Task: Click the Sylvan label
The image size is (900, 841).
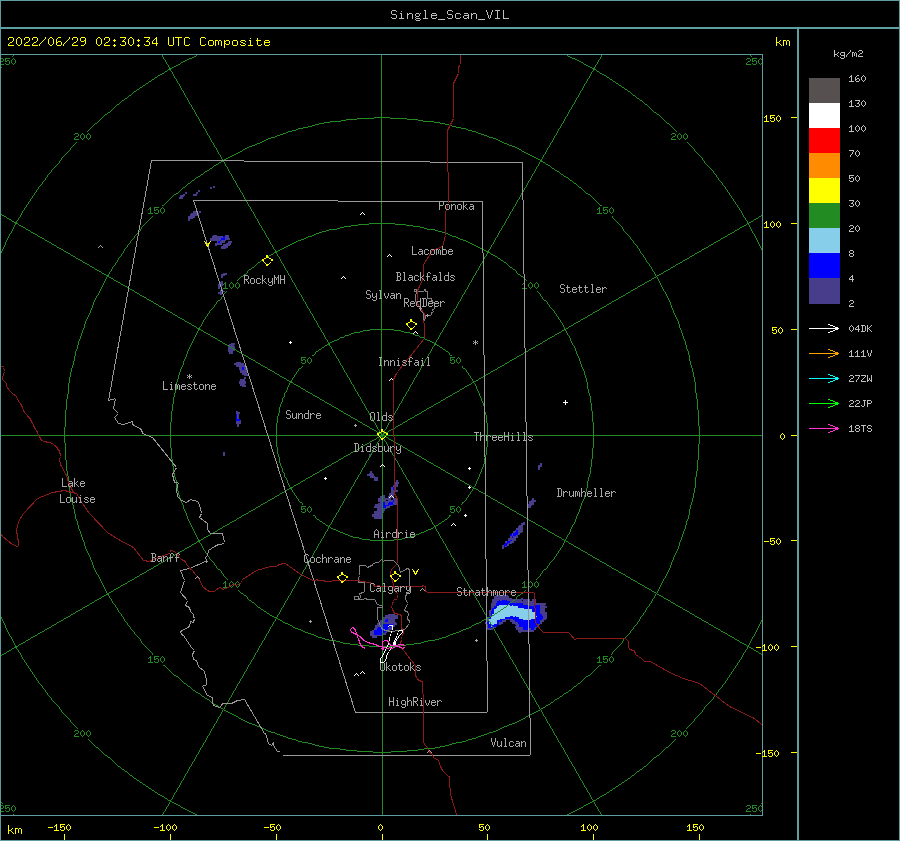Action: (x=383, y=295)
